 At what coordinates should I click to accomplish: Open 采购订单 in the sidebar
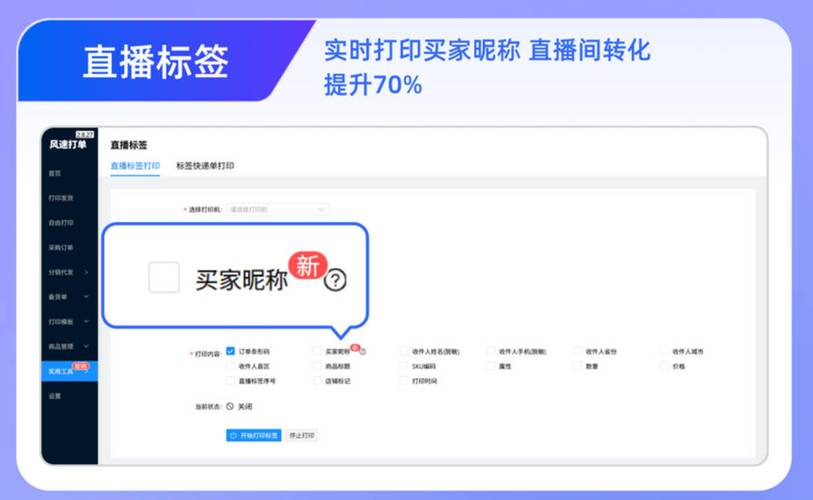coord(61,247)
